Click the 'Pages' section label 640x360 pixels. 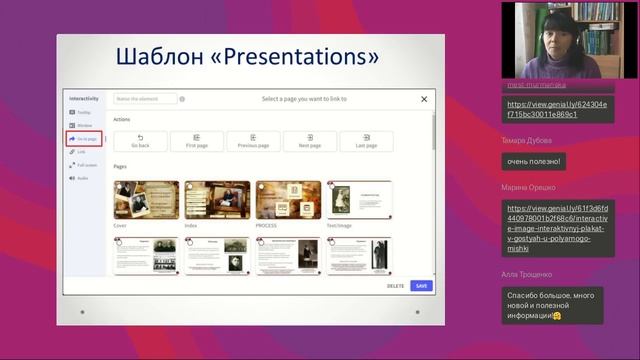(120, 167)
